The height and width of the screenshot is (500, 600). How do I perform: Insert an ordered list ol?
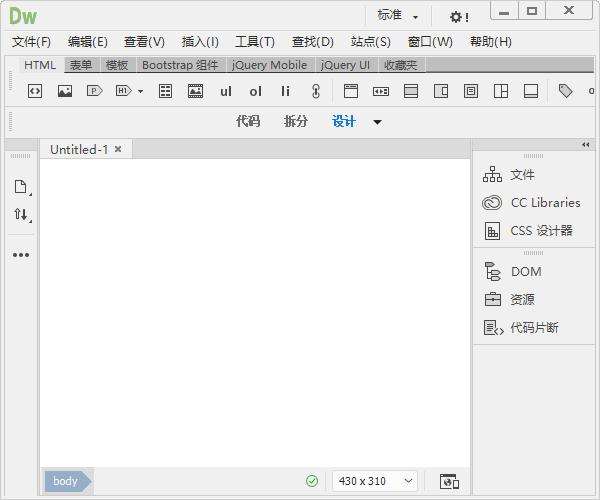256,91
